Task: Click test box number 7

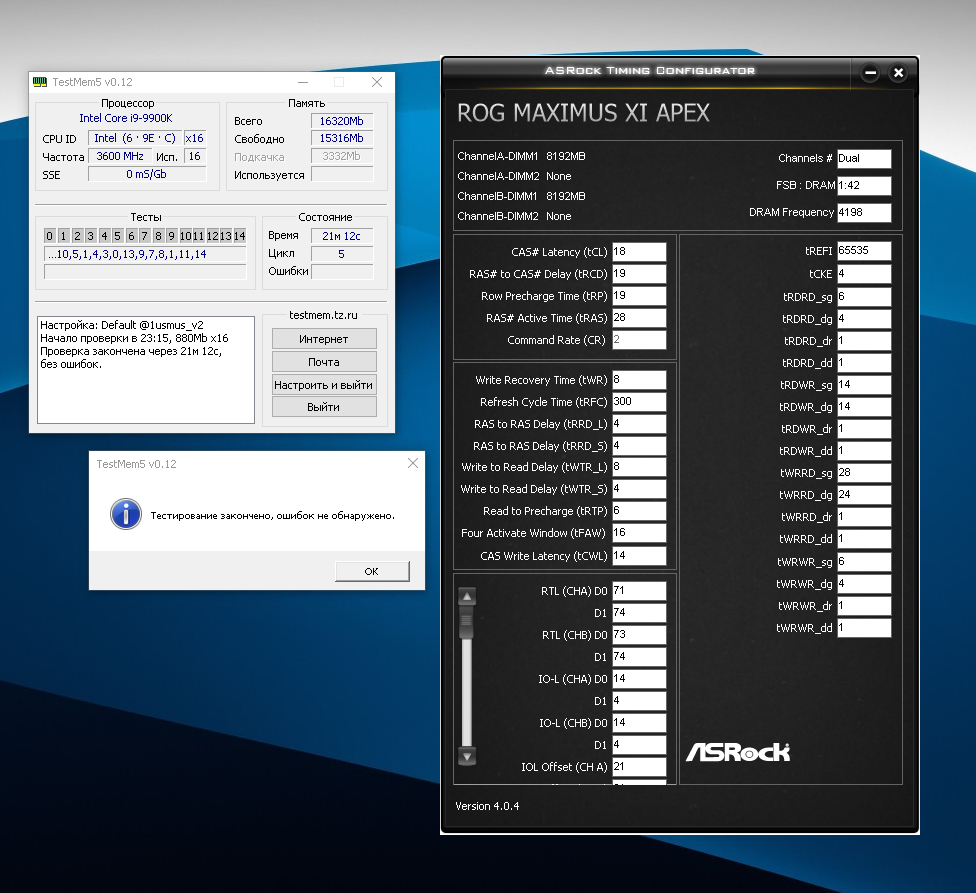Action: point(144,236)
